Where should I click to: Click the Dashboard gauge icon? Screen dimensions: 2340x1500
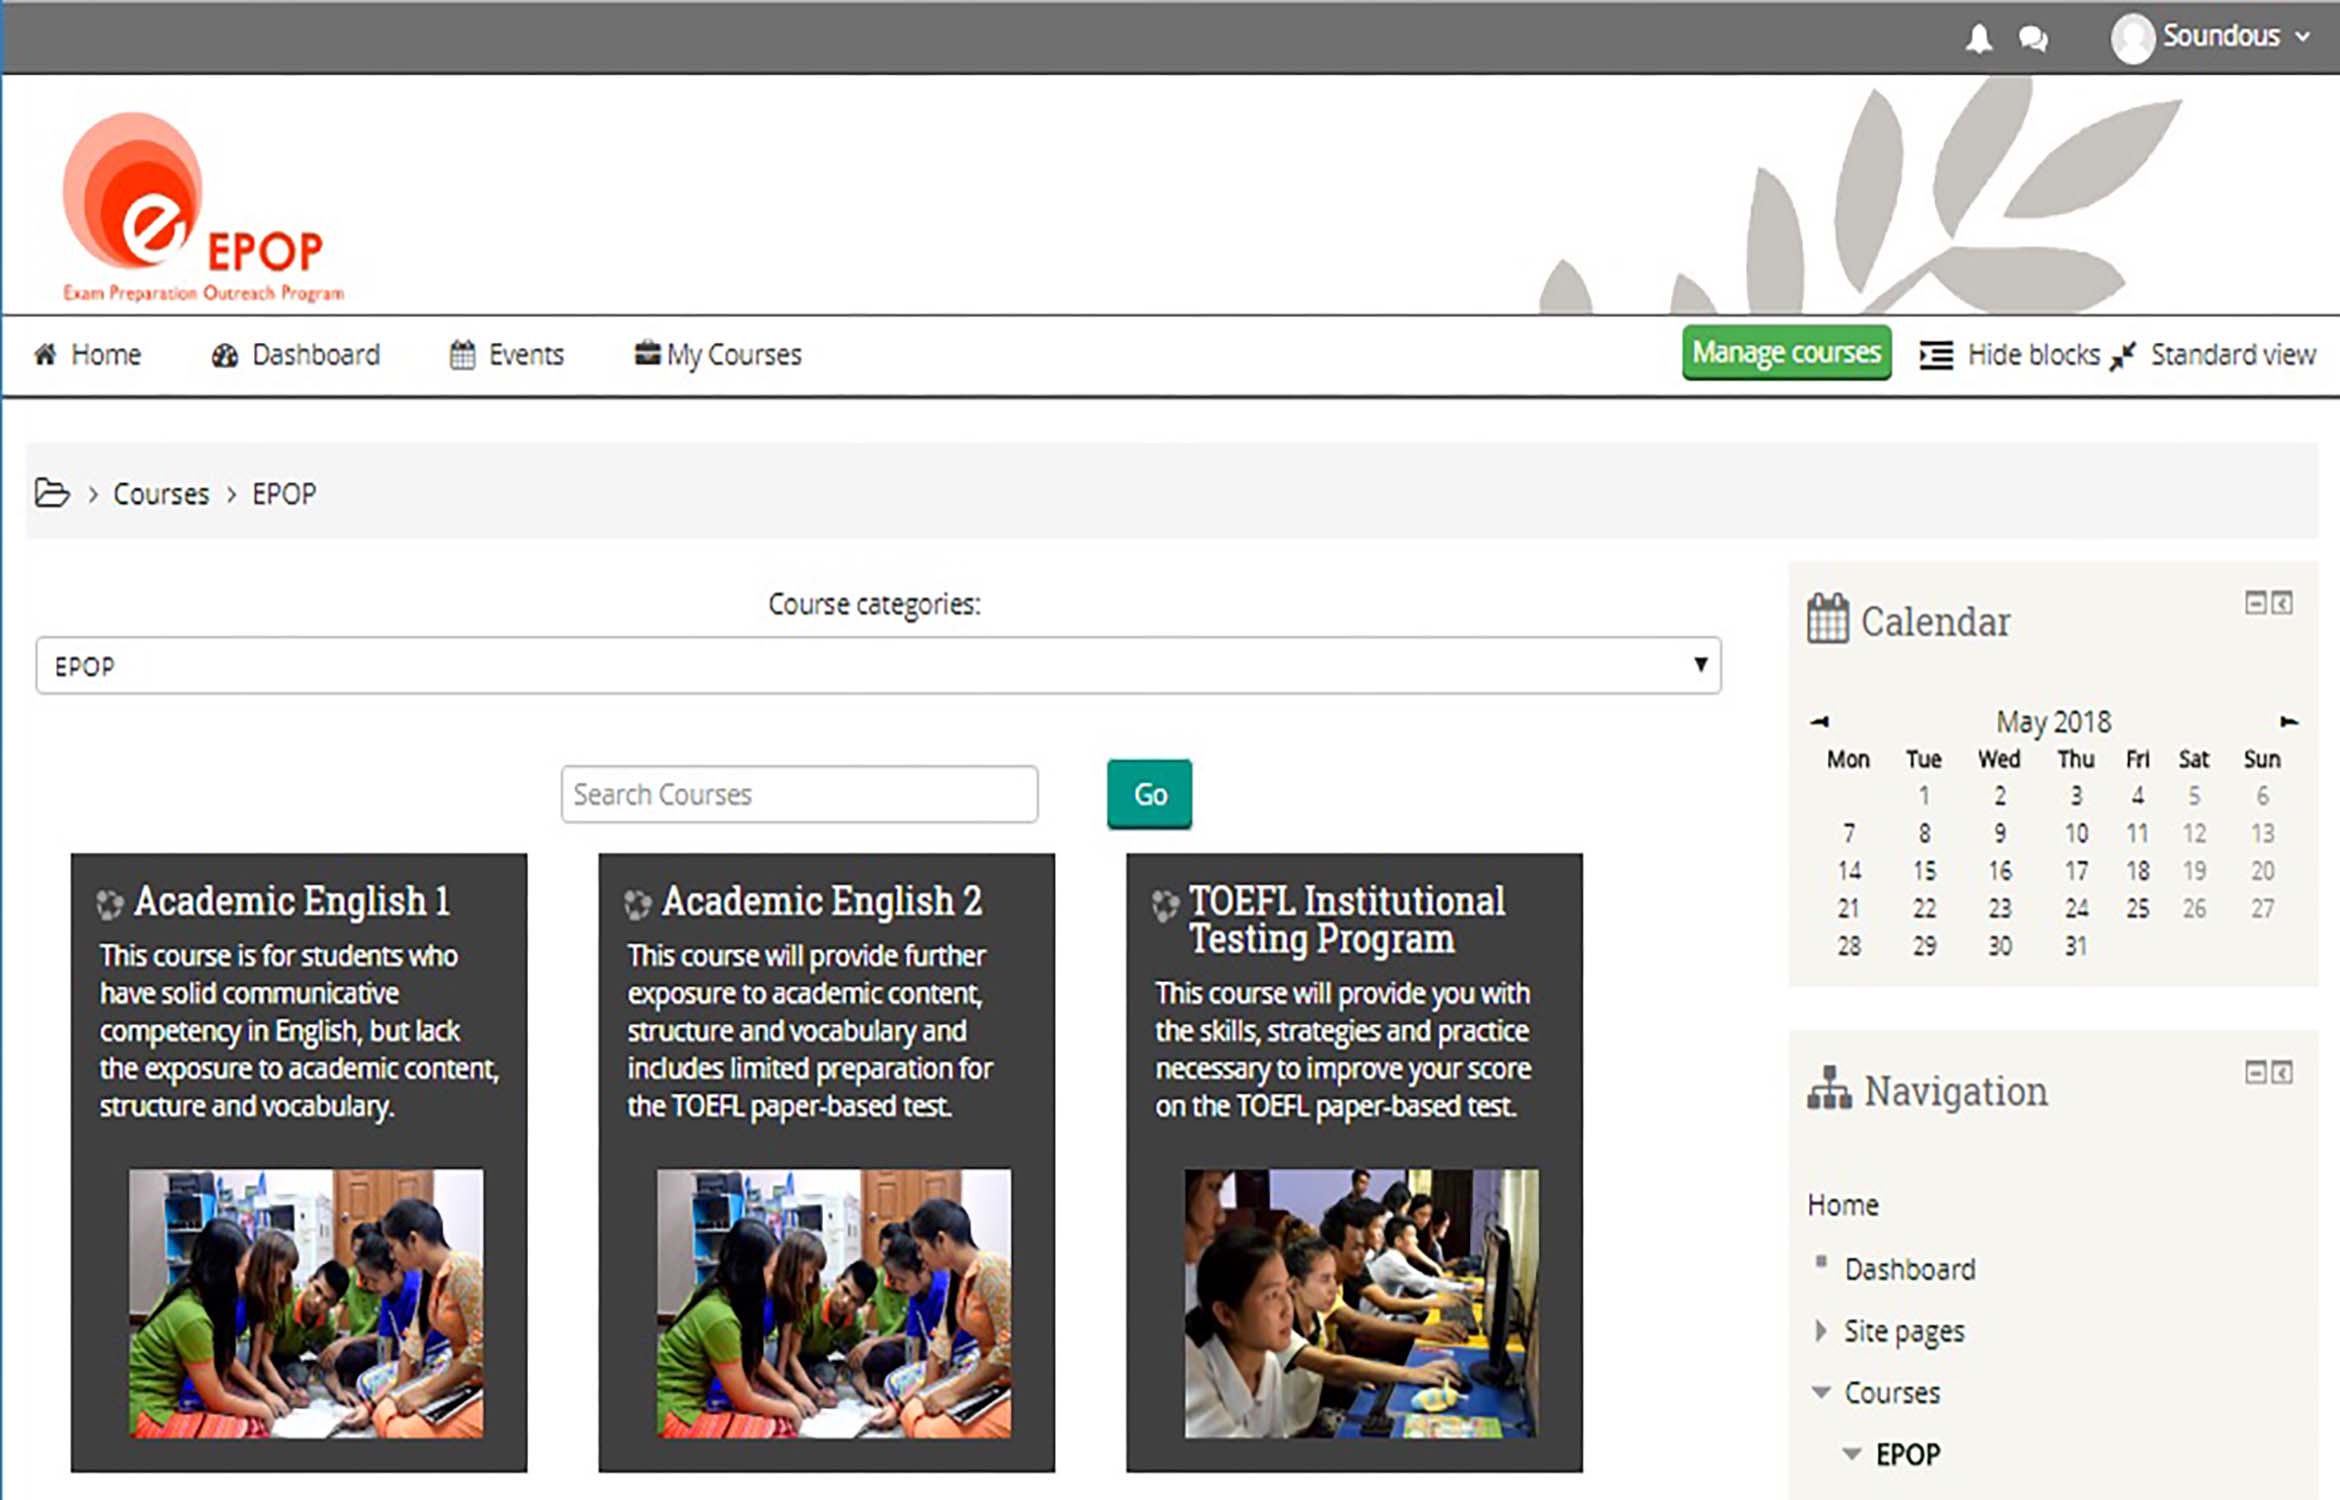point(224,355)
